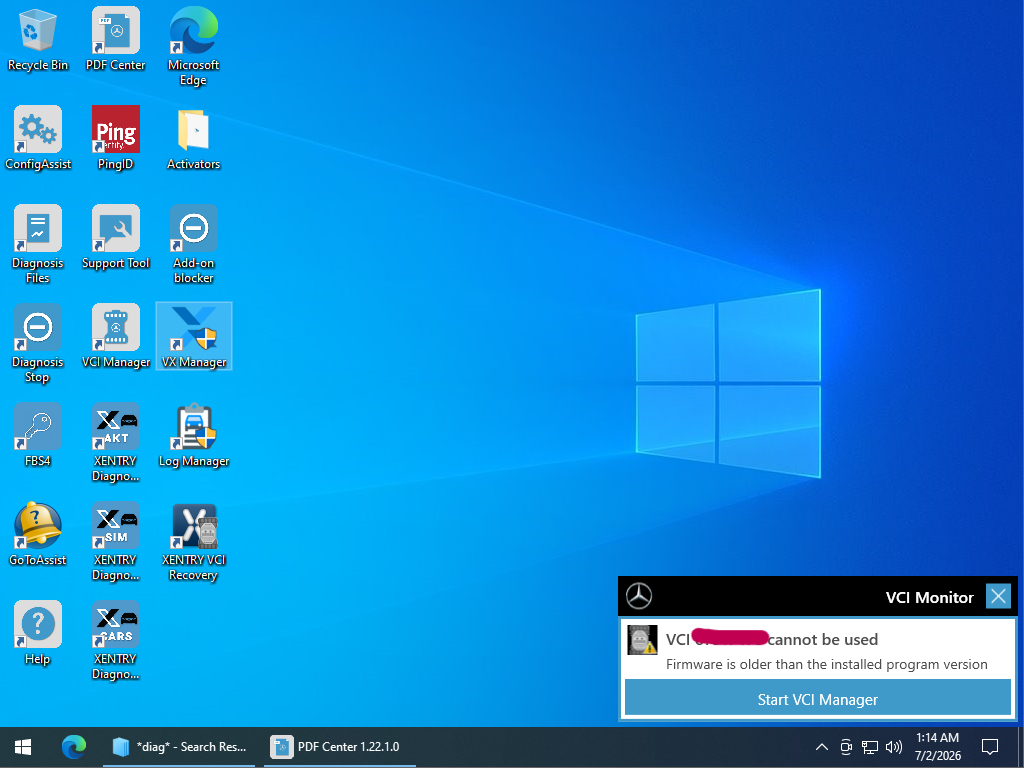Select the XENTRY Diagnosis CARS icon

[116, 641]
